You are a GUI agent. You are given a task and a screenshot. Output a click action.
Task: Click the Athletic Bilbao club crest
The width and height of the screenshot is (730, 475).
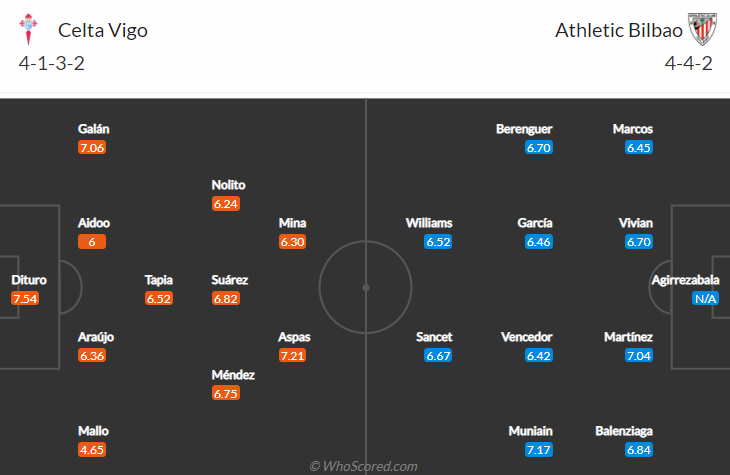[x=703, y=29]
